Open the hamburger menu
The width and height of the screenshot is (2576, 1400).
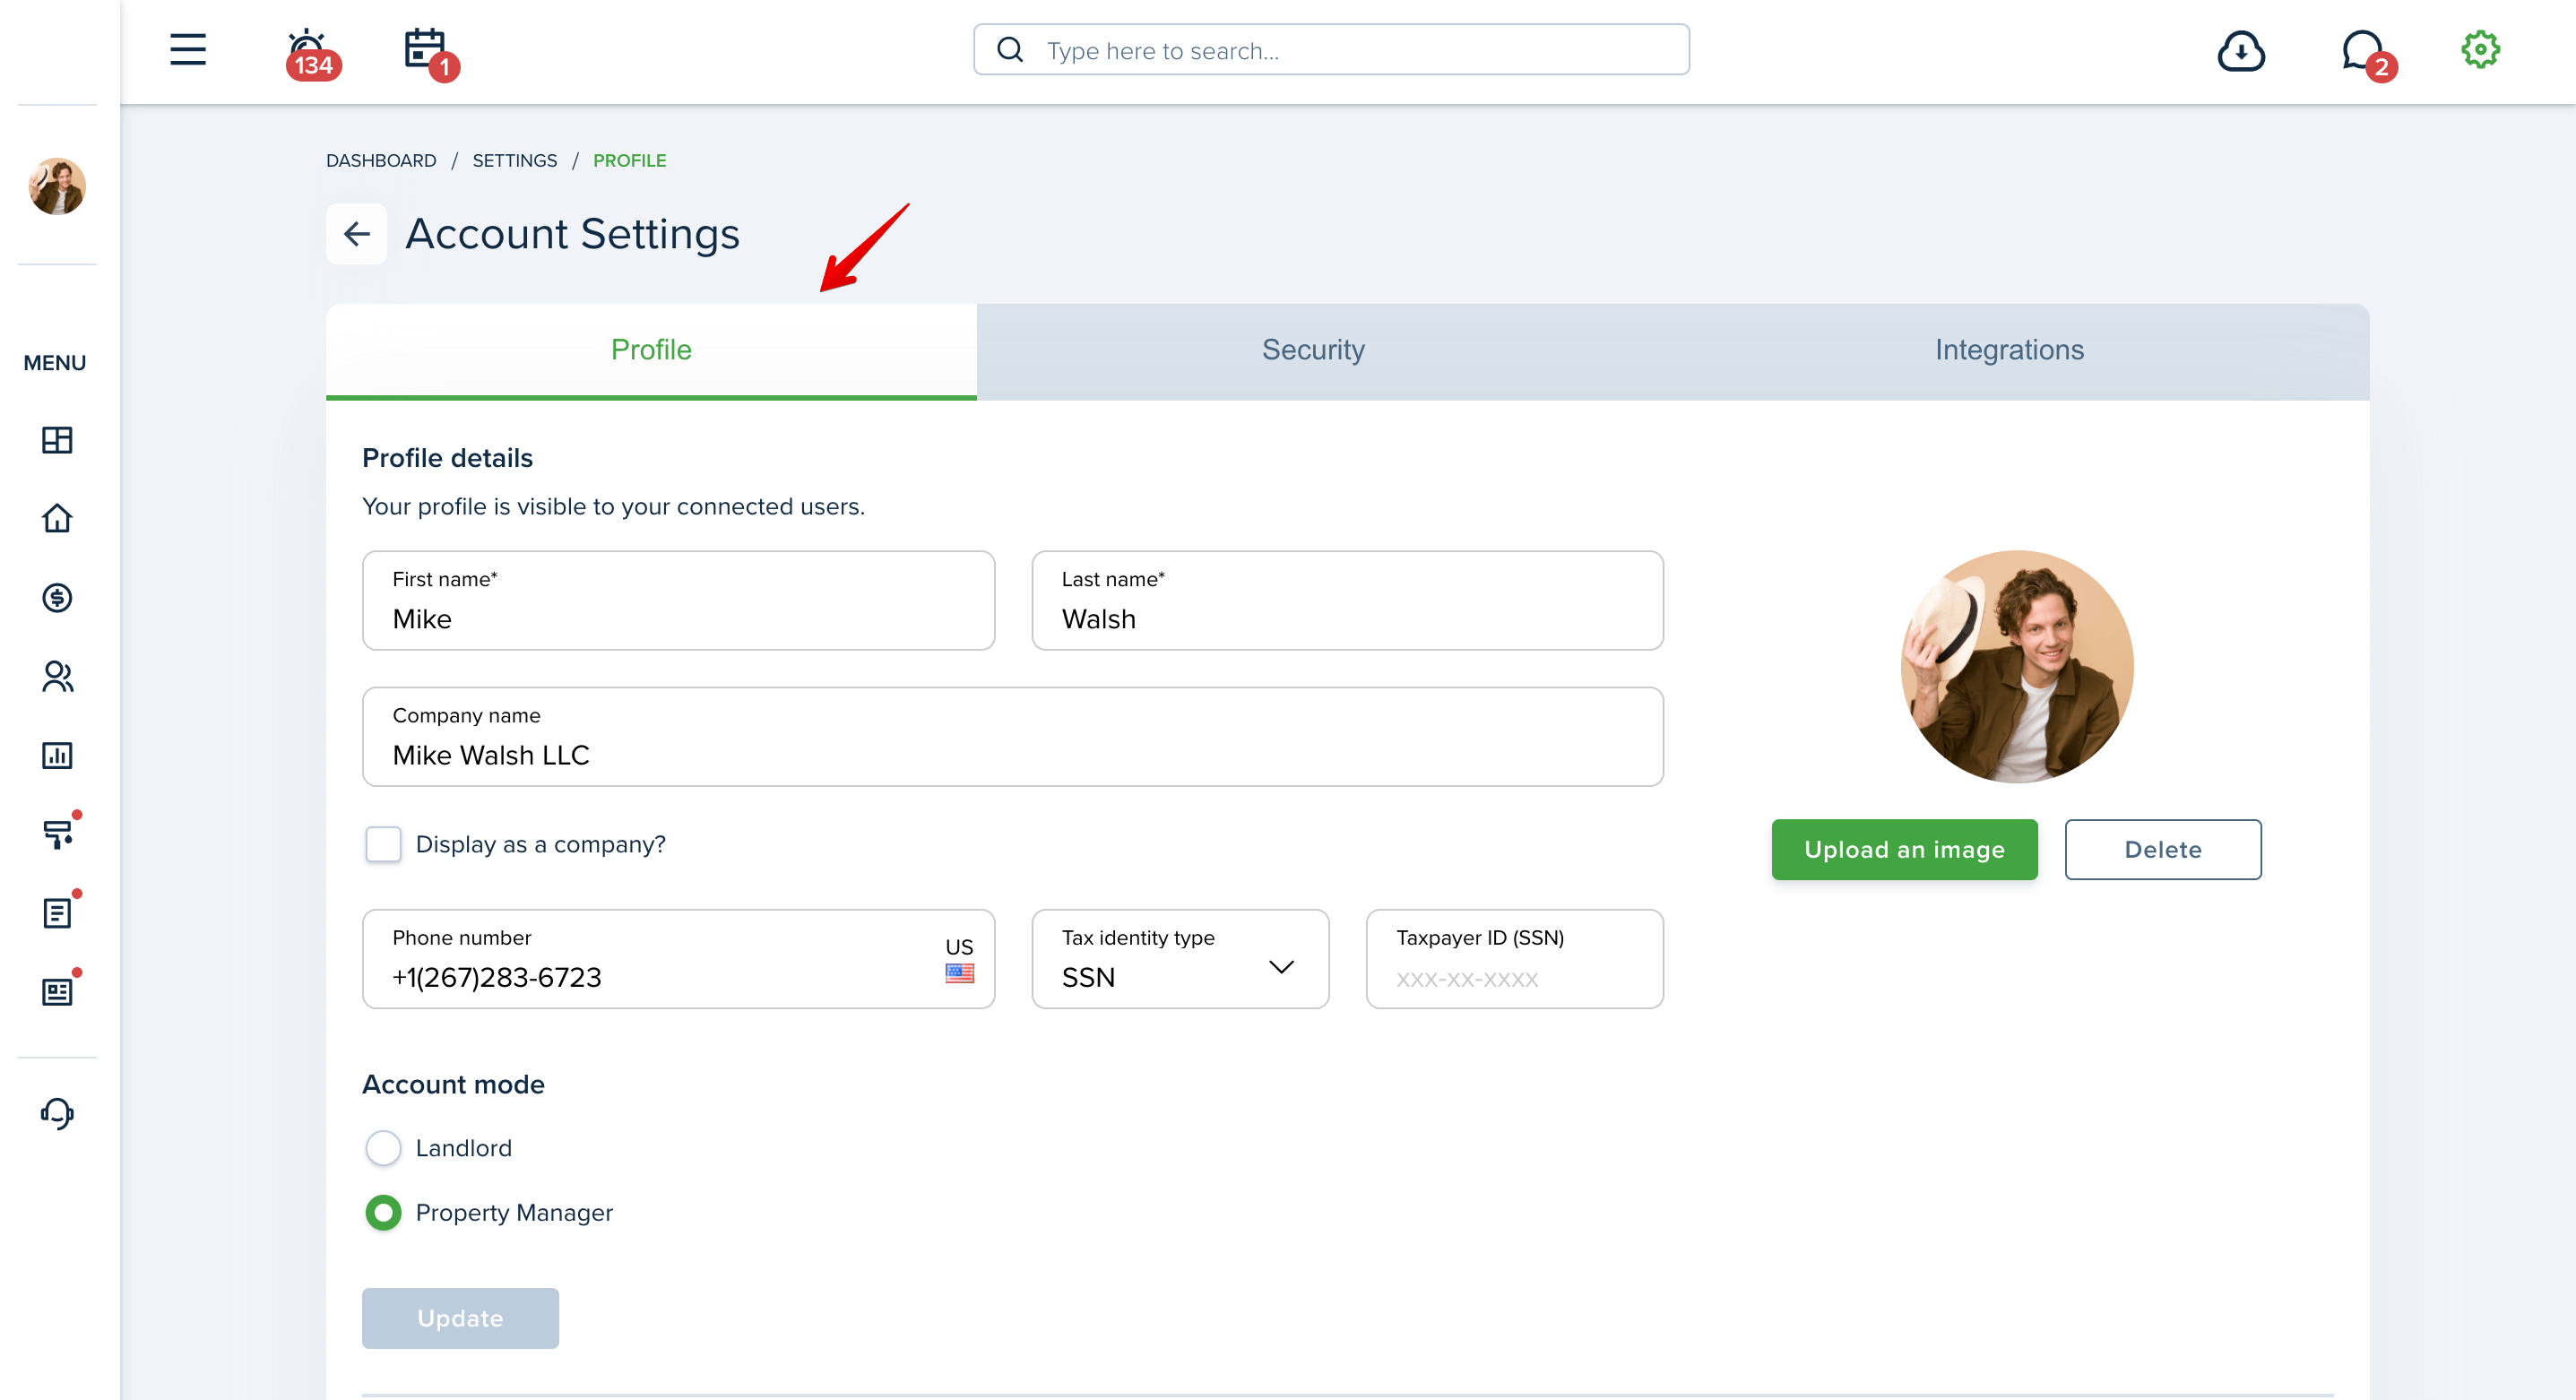(188, 50)
